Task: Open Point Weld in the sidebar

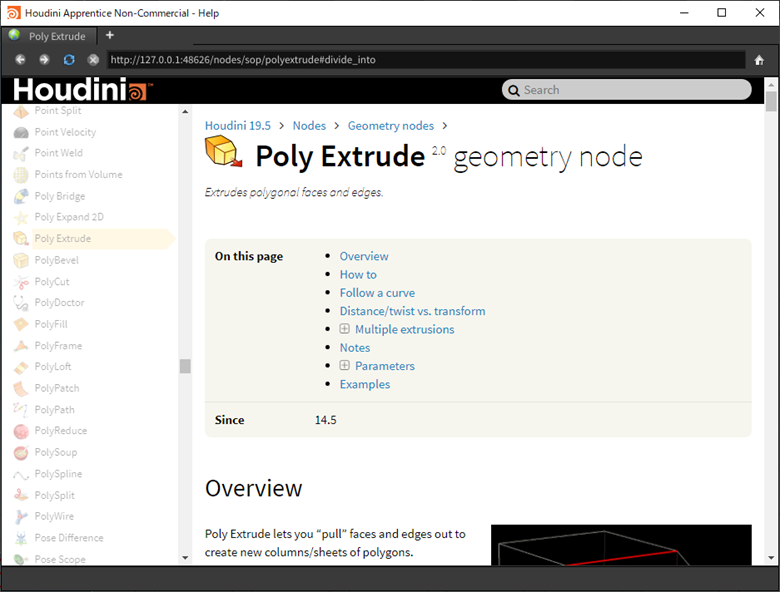Action: coord(59,153)
